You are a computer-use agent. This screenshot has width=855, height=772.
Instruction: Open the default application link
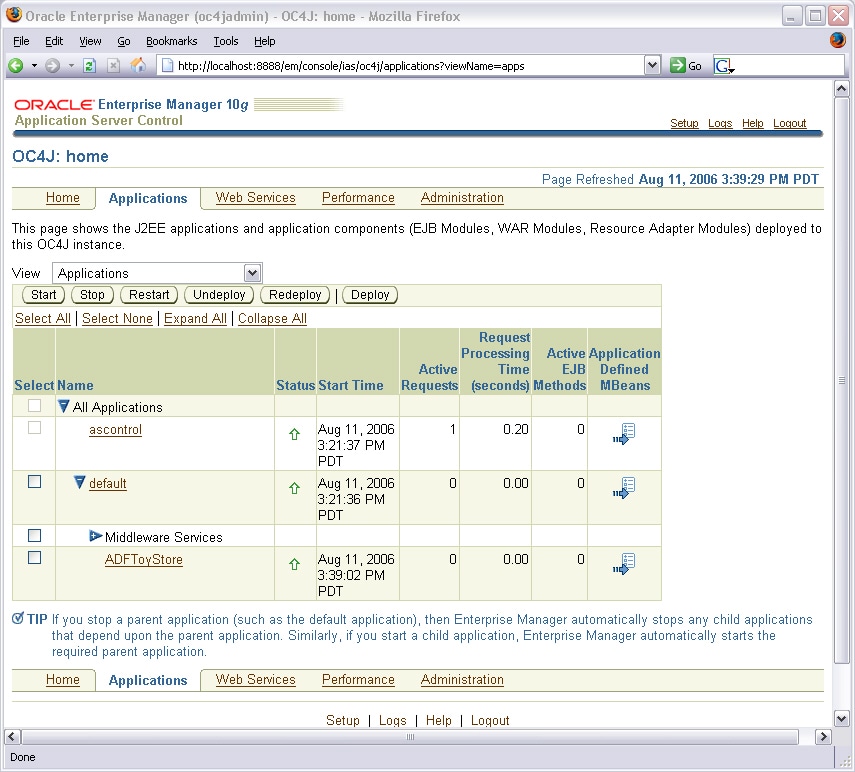tap(108, 484)
